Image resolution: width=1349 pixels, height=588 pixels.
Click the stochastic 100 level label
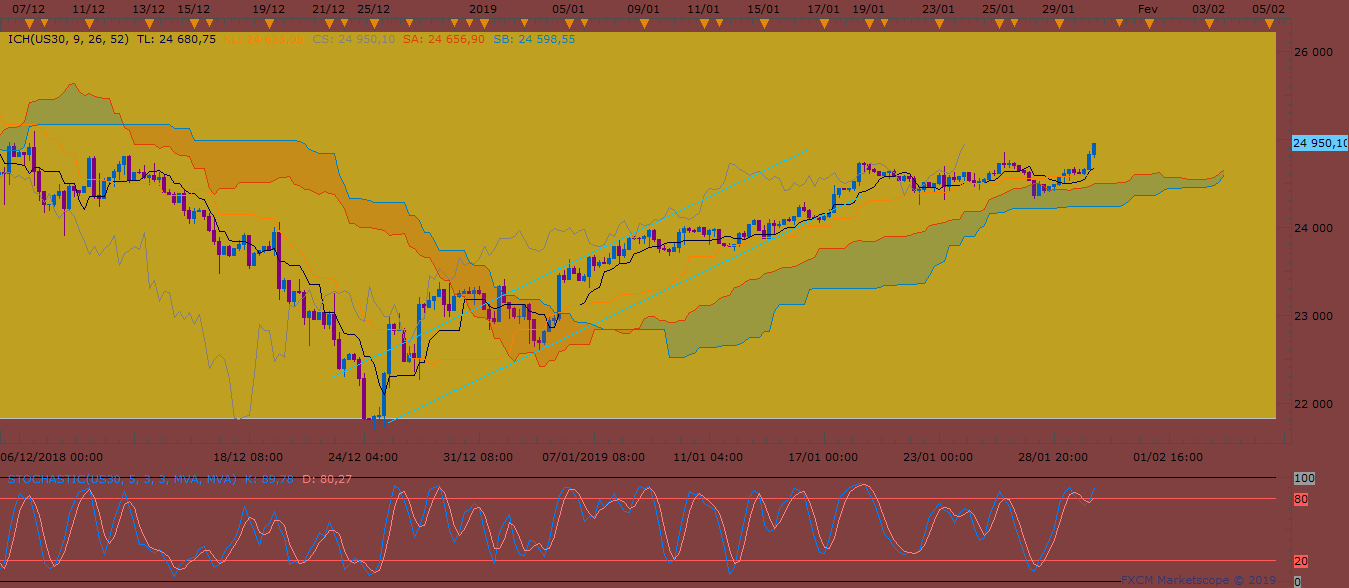pyautogui.click(x=1303, y=479)
